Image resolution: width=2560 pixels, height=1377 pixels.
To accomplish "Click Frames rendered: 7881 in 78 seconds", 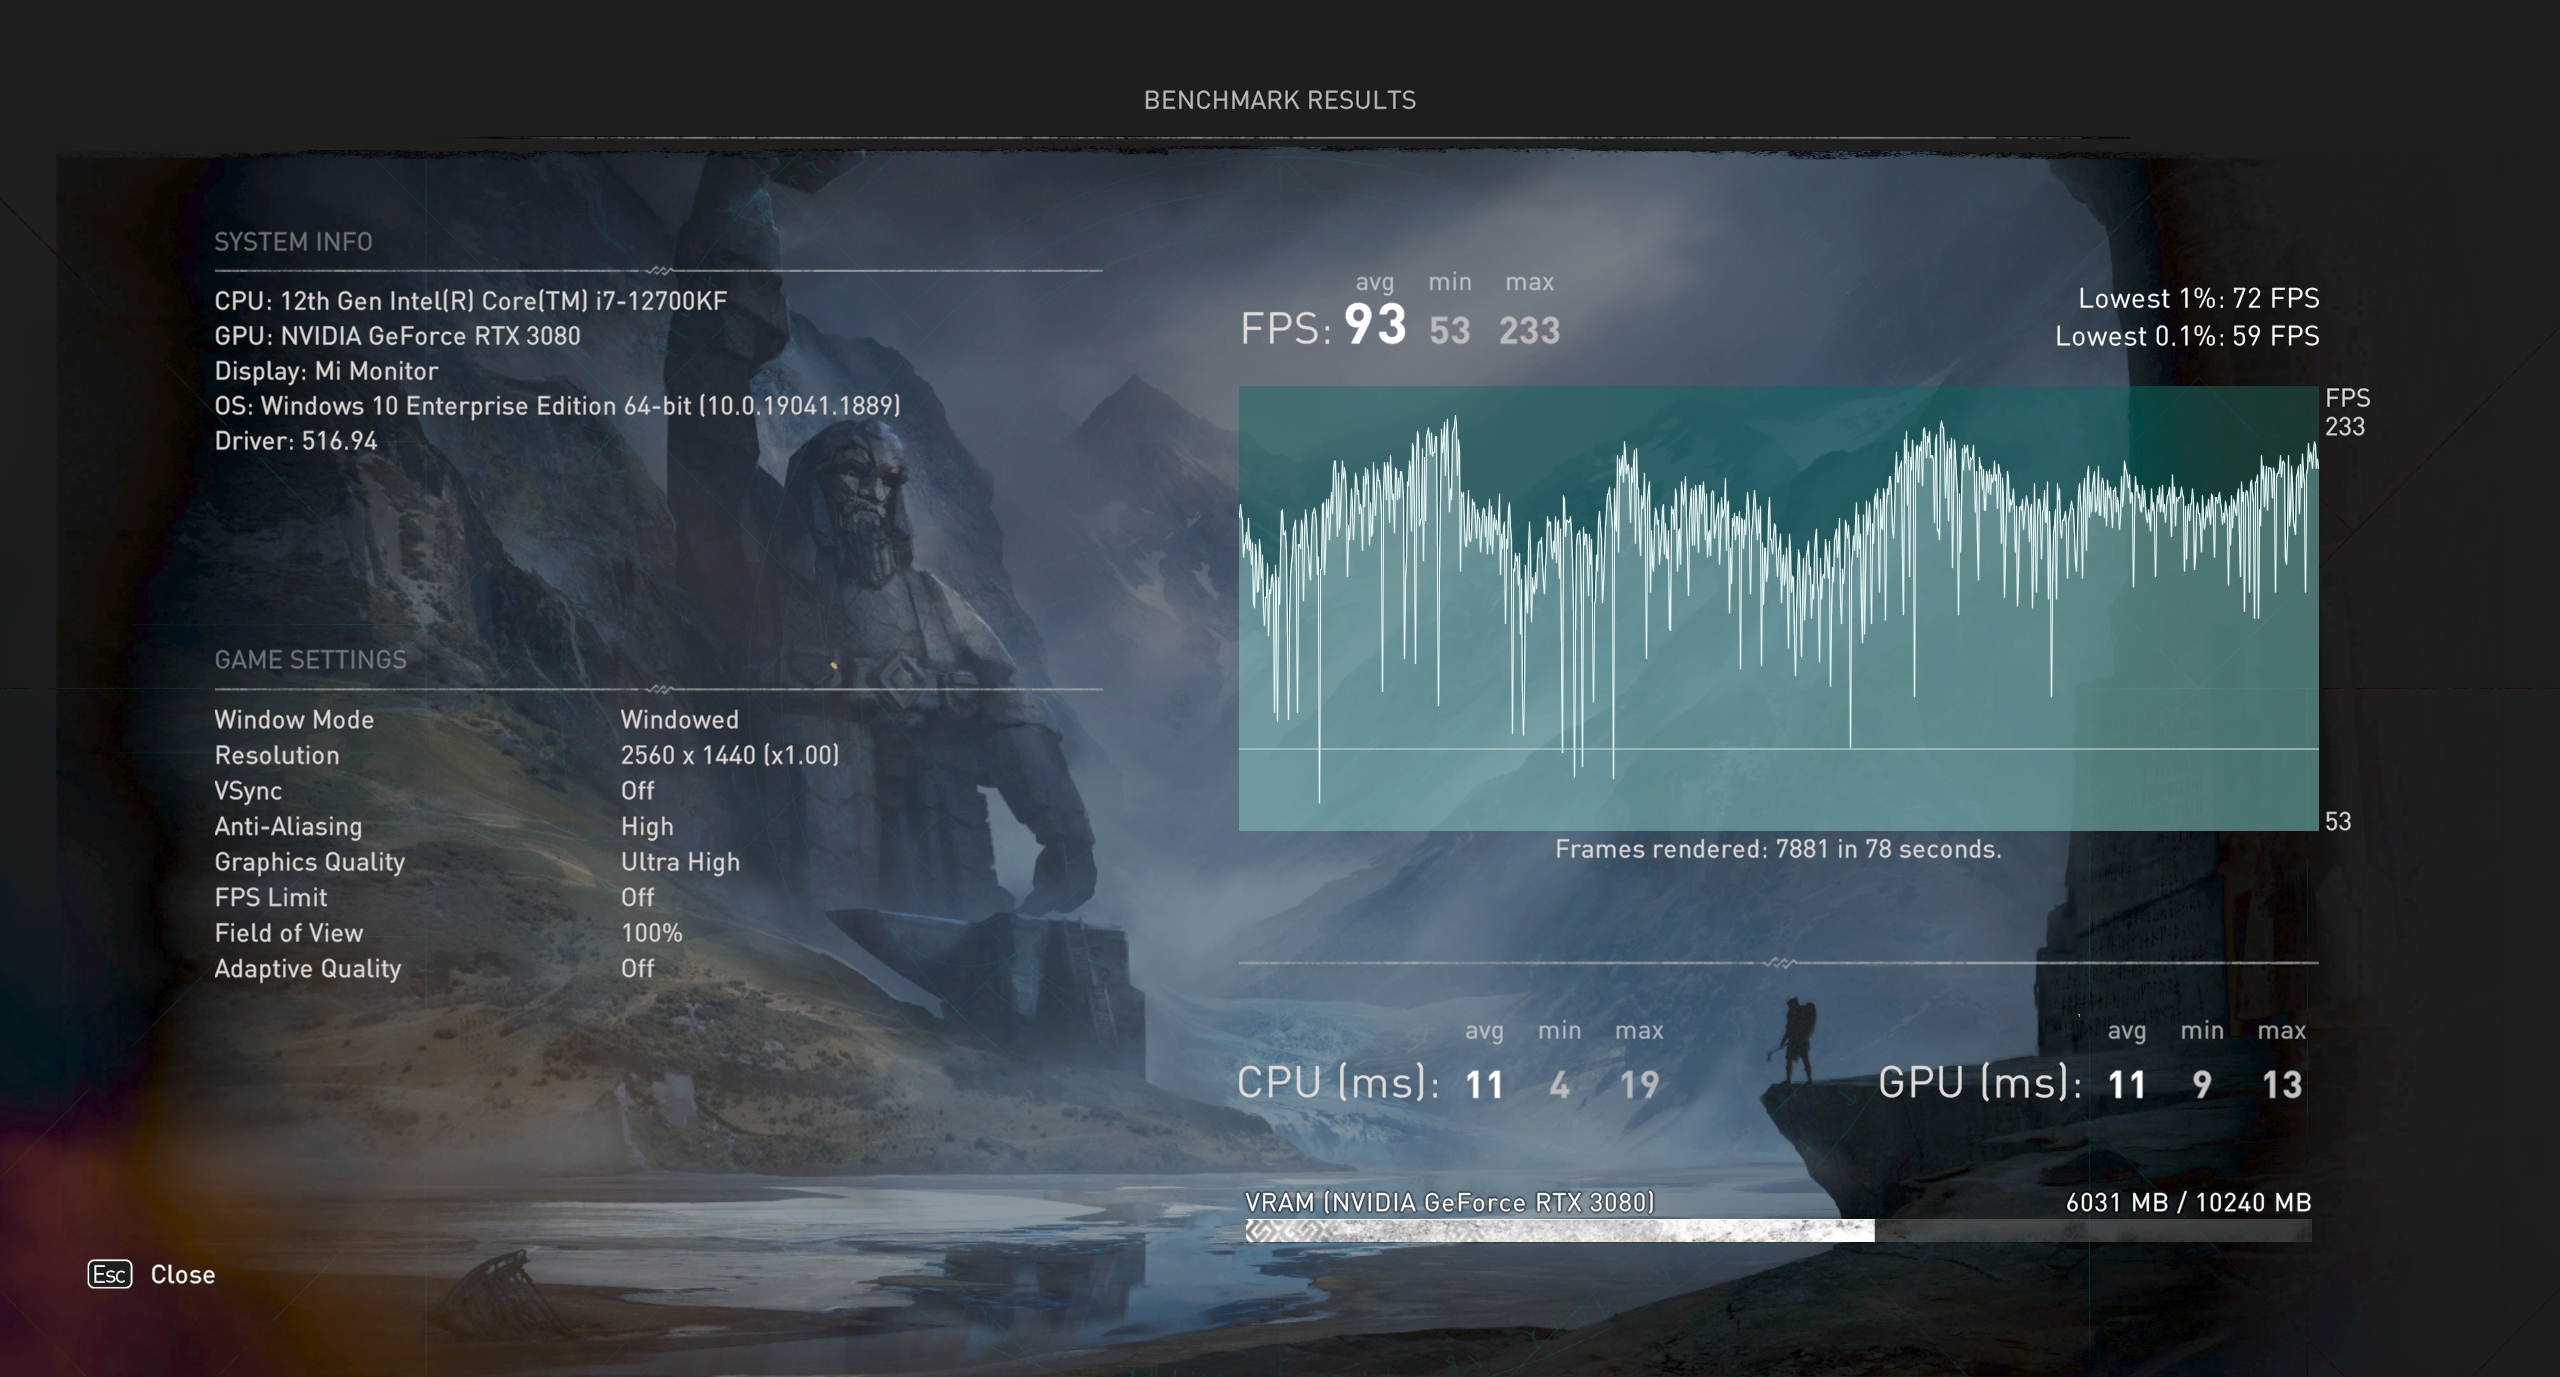I will (1778, 849).
